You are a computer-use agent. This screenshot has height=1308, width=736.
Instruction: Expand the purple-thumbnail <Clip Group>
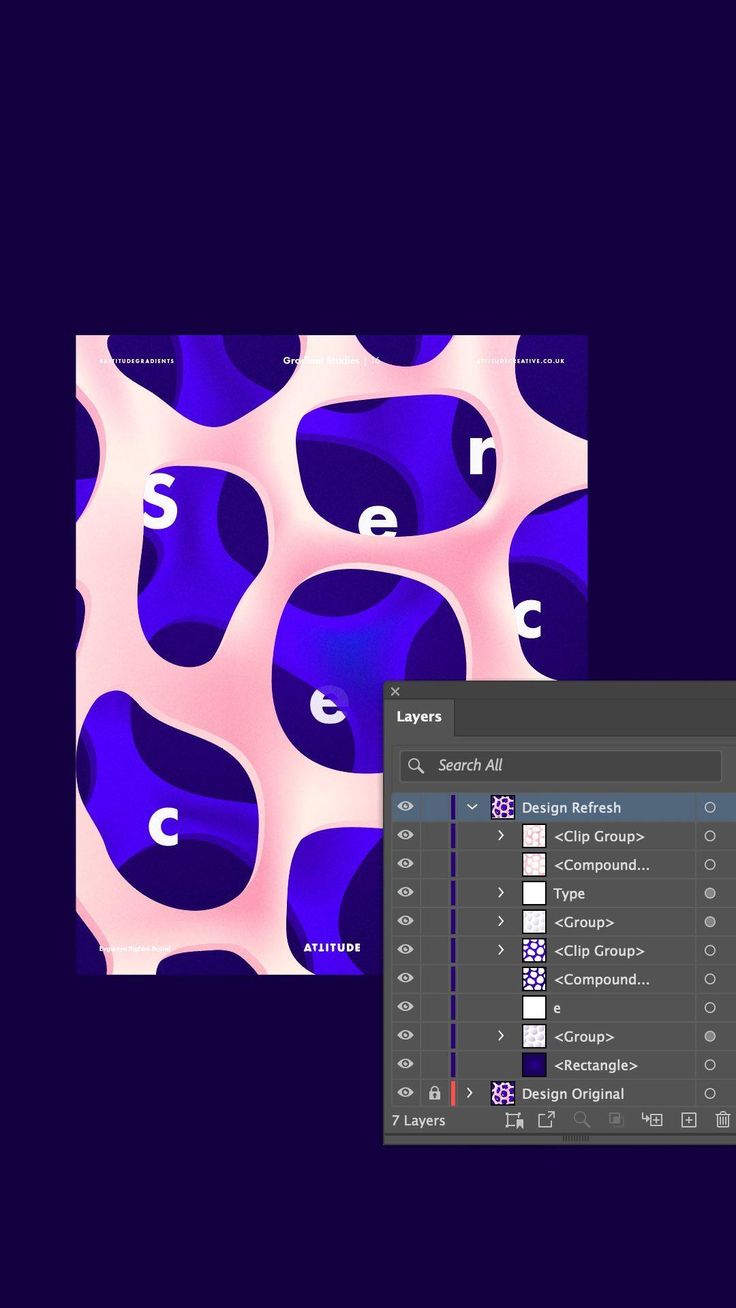coord(501,949)
